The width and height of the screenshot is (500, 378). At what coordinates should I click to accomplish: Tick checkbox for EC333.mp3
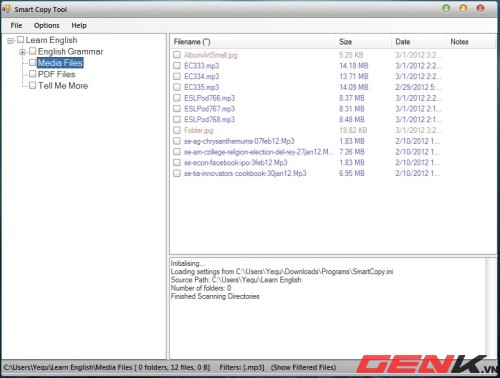pyautogui.click(x=177, y=66)
